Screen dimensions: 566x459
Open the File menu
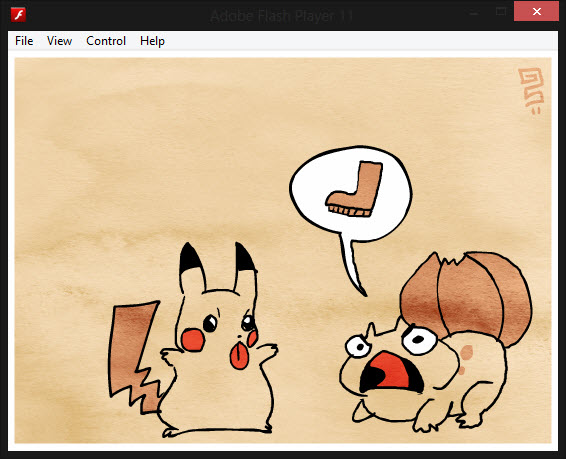coord(24,41)
